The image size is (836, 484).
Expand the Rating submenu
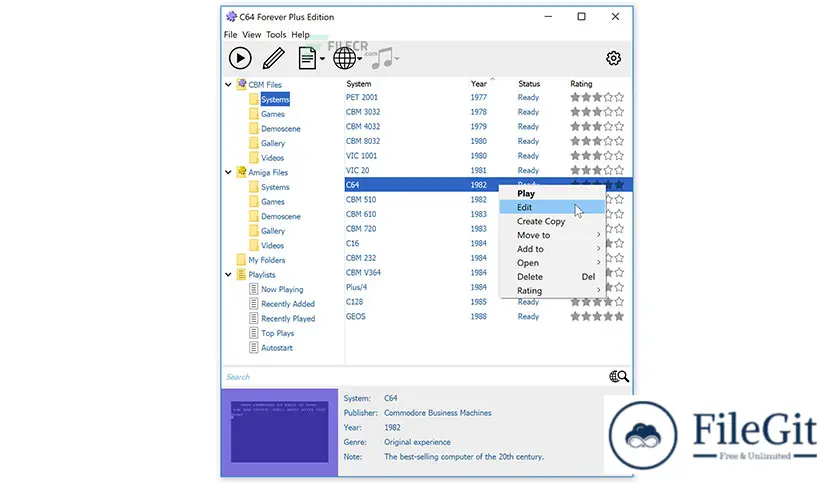(x=552, y=291)
